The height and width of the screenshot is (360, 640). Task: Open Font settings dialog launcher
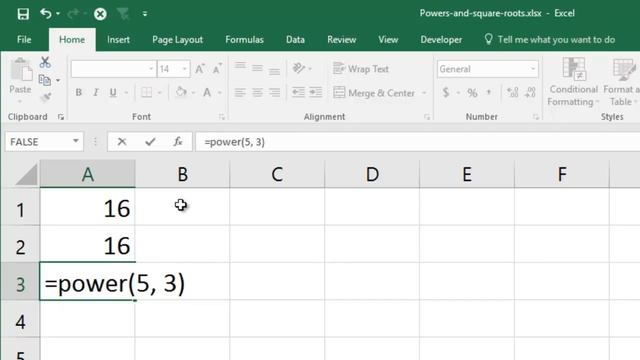(222, 117)
